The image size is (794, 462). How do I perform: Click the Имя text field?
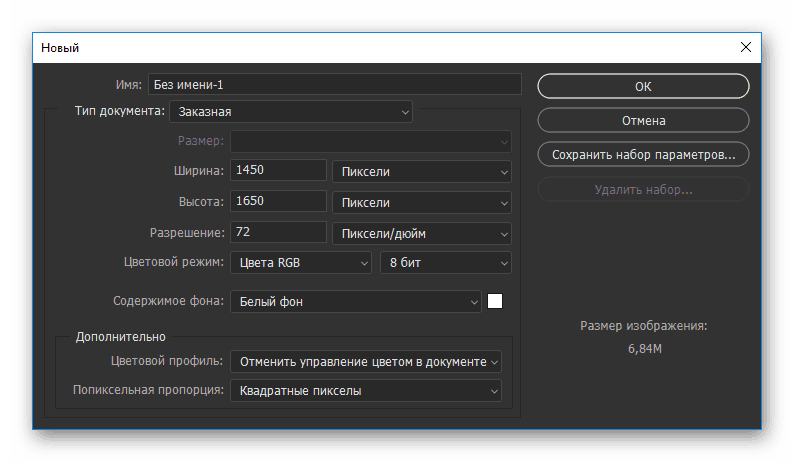point(335,85)
